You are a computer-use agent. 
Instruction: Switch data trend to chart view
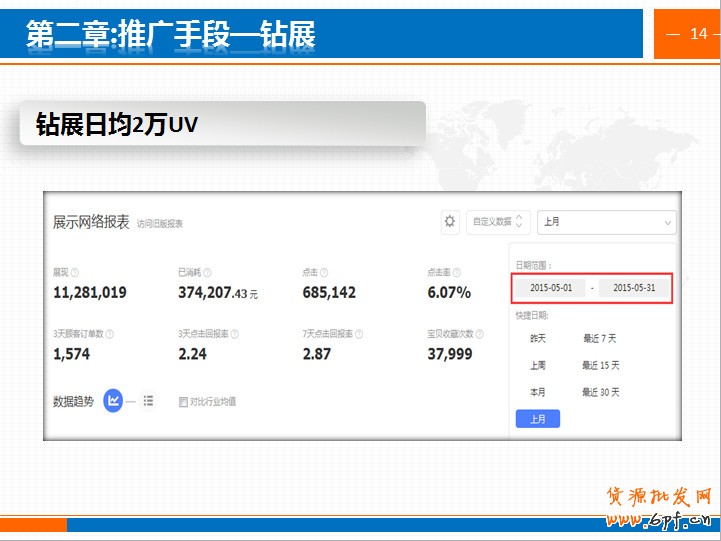coord(114,401)
